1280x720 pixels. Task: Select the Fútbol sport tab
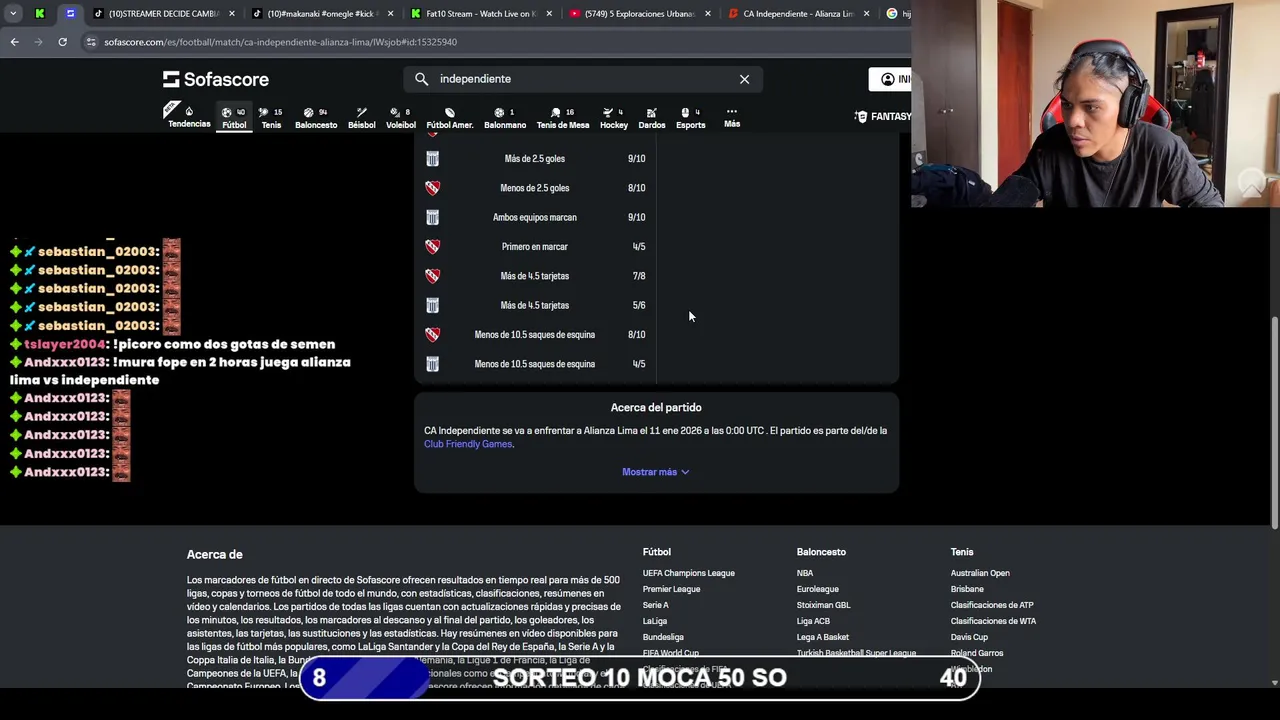(234, 118)
